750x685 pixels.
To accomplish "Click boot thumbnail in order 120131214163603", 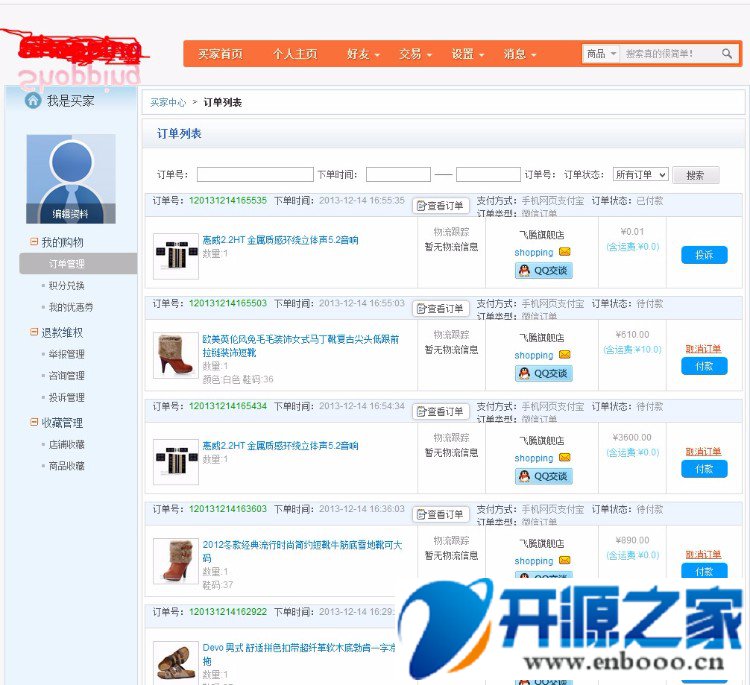I will coord(176,561).
